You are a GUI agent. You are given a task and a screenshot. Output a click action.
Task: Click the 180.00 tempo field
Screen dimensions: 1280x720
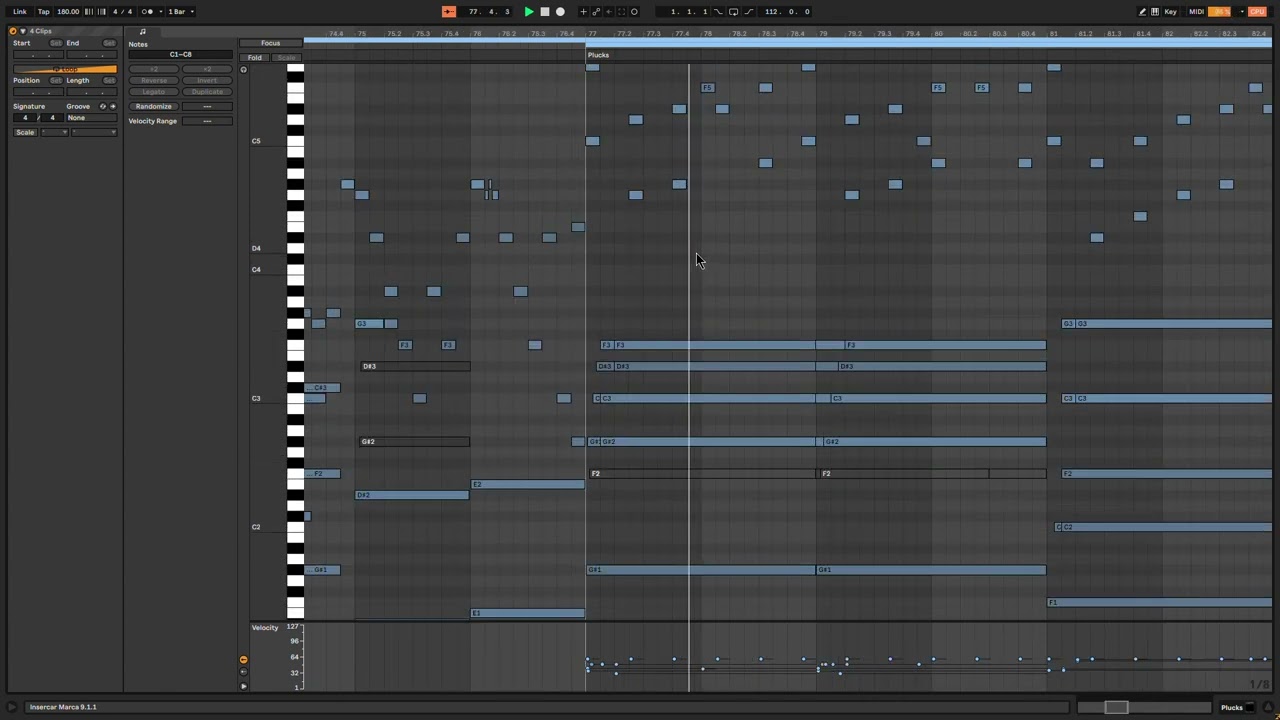68,12
